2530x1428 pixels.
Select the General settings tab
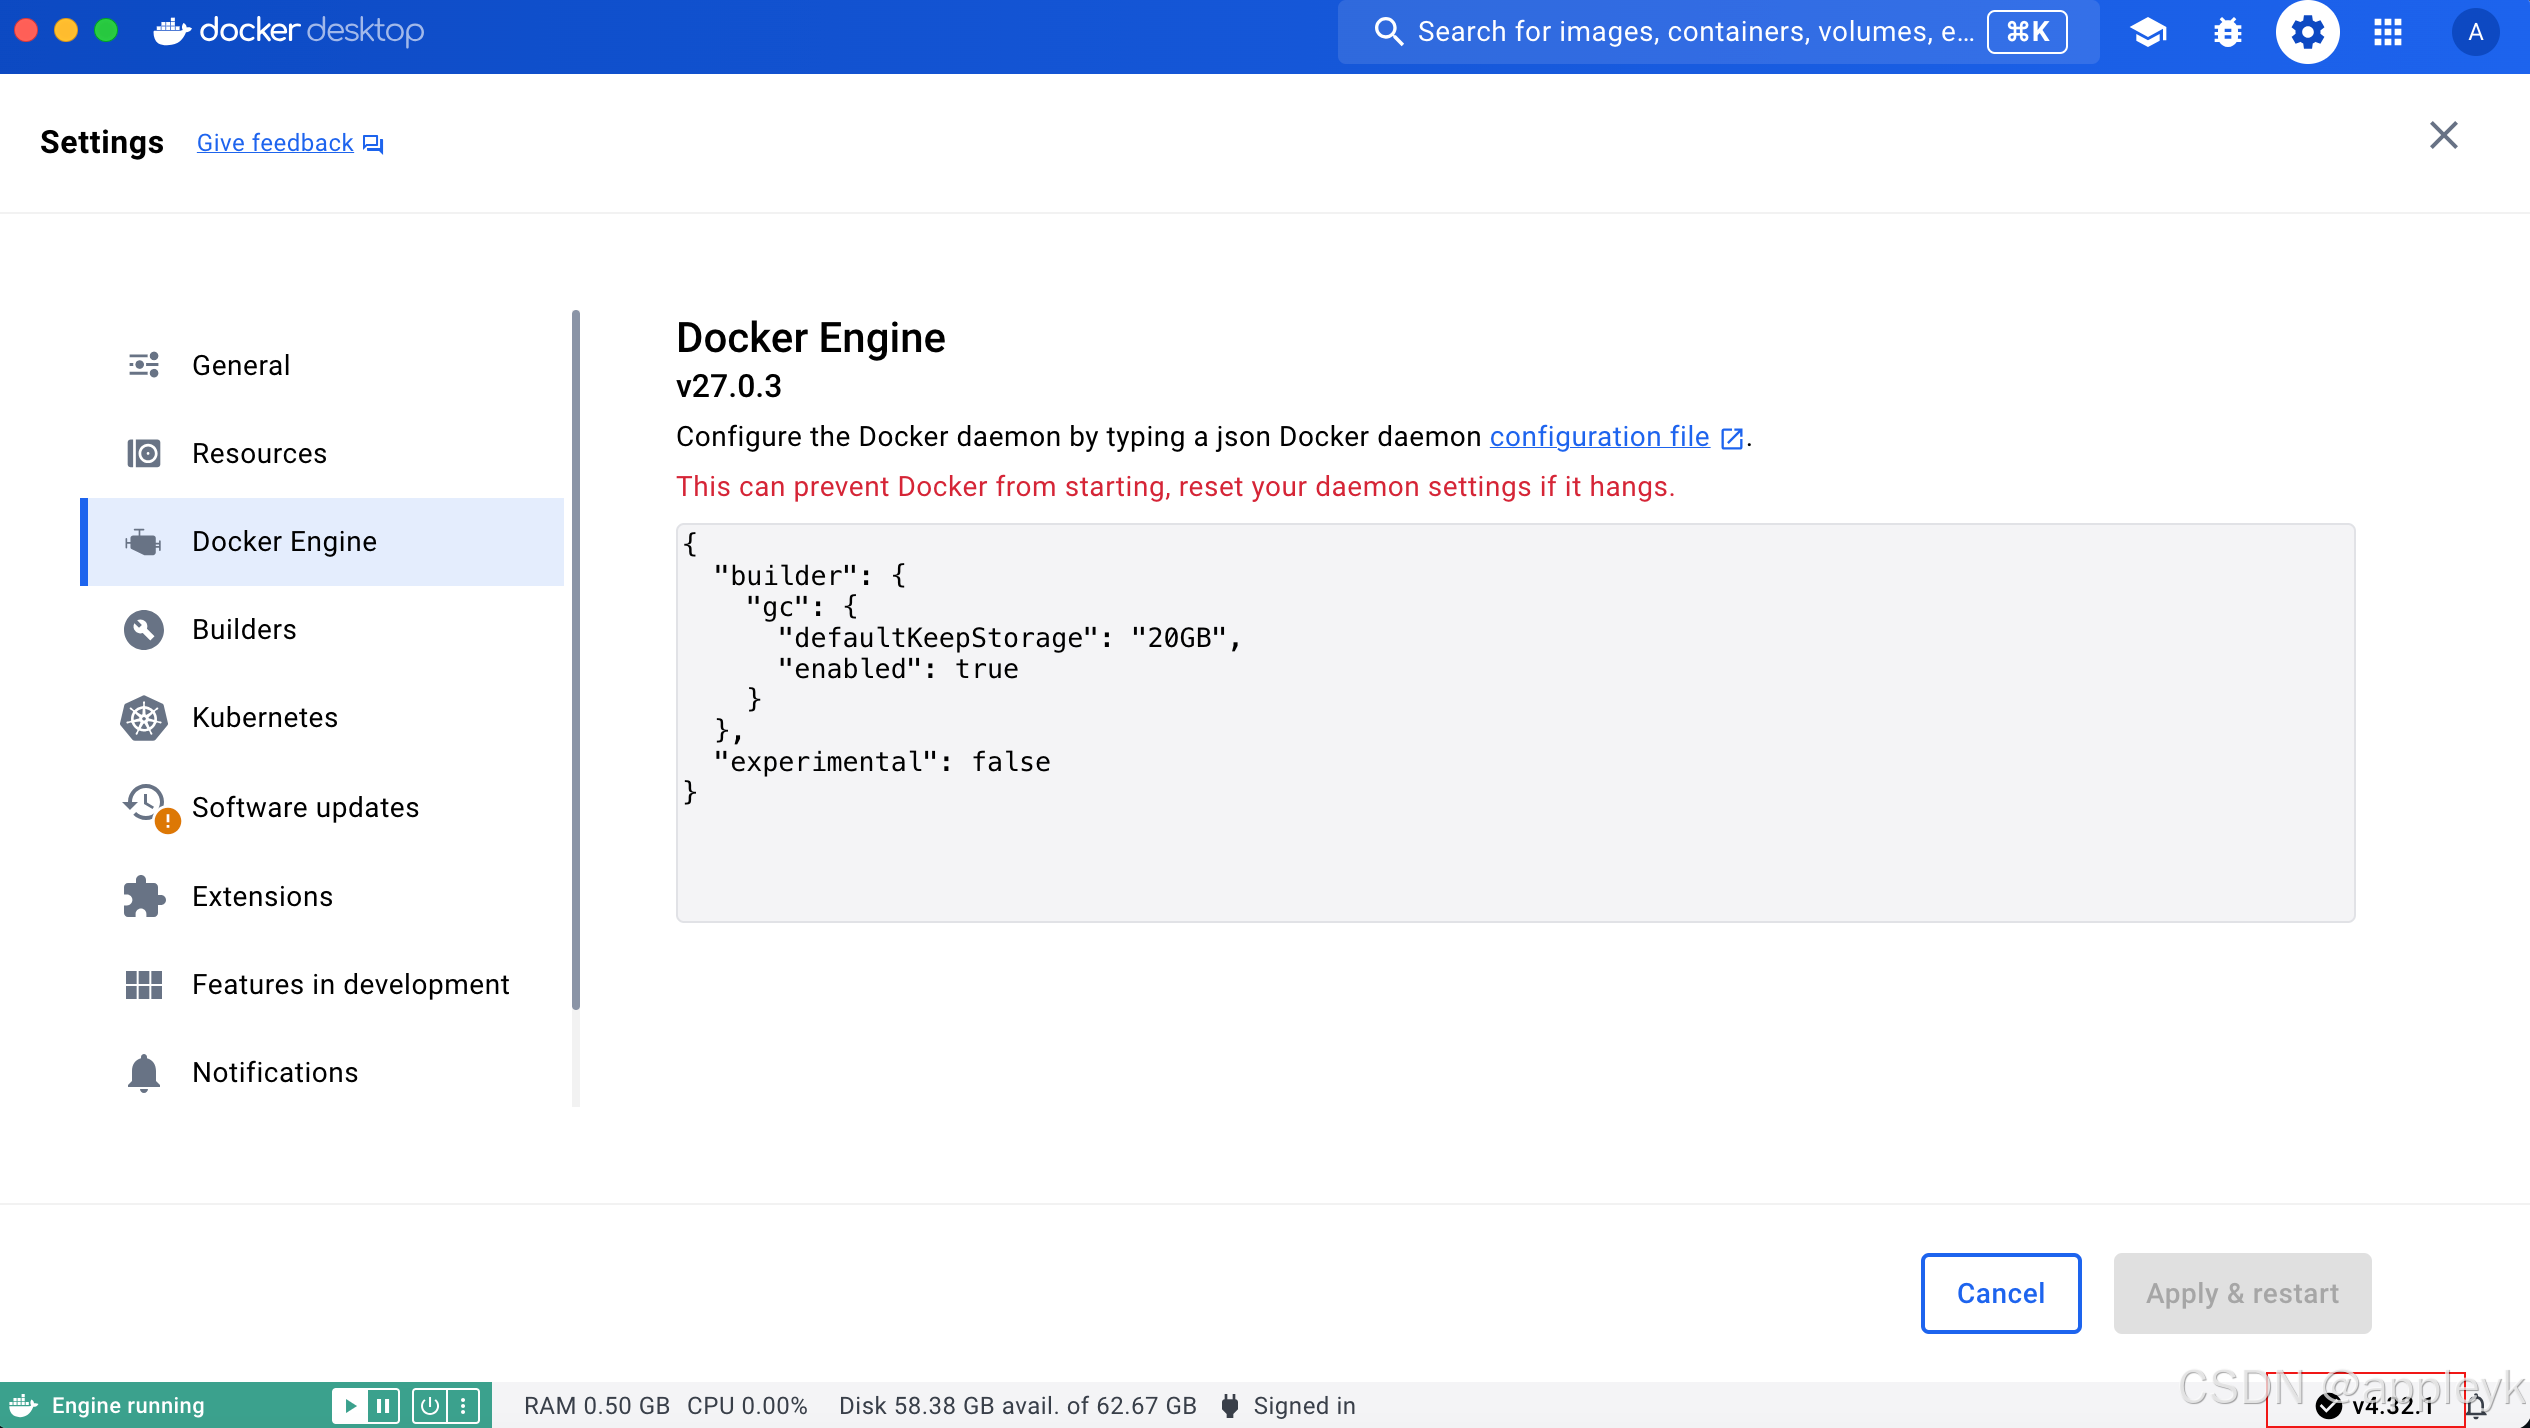pyautogui.click(x=240, y=365)
